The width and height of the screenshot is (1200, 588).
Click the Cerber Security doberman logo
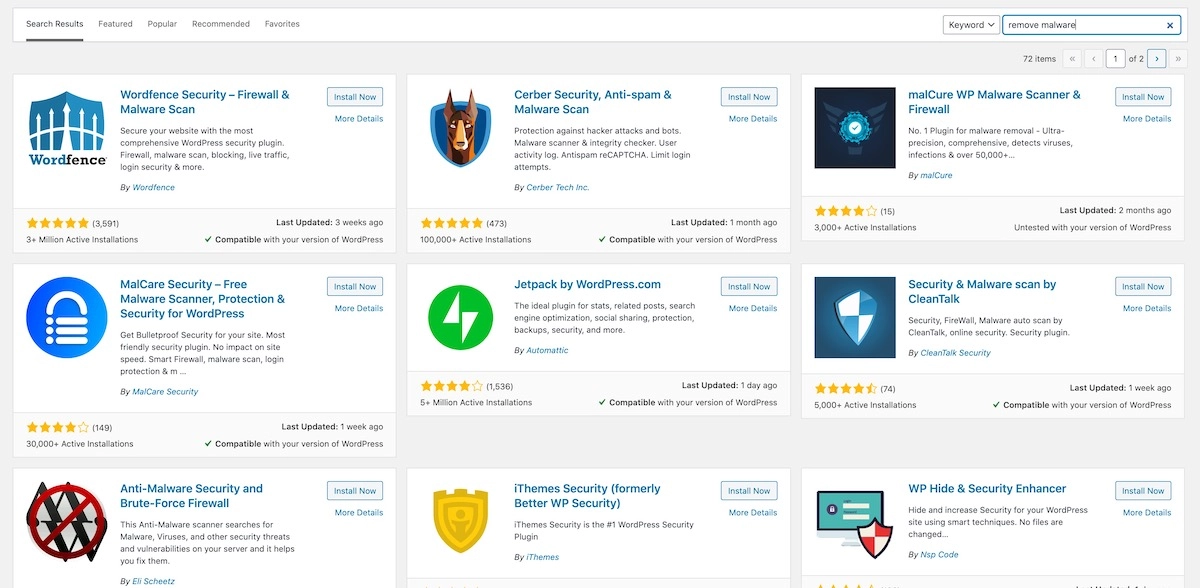tap(461, 128)
